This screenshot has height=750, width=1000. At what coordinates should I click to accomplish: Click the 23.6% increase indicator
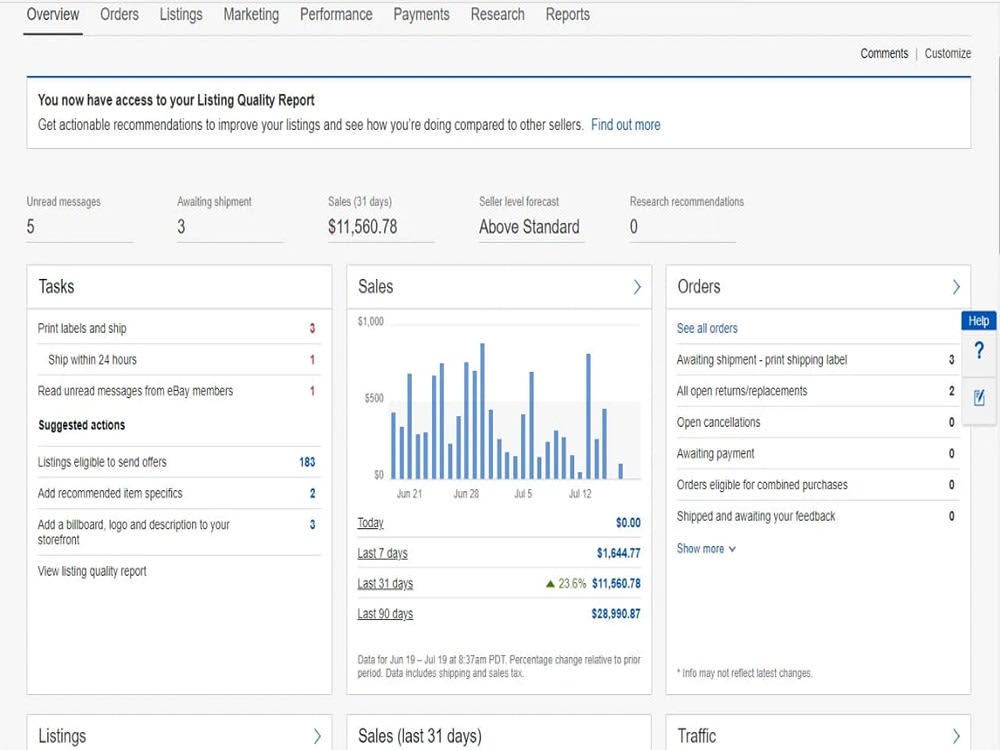(x=566, y=584)
